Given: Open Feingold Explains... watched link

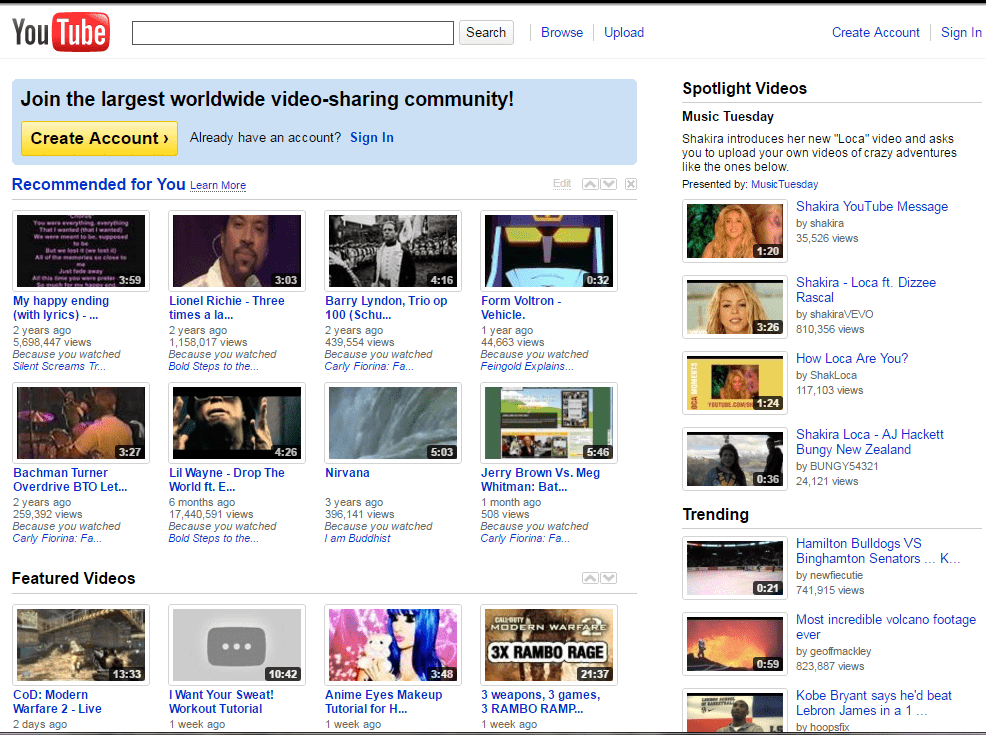Looking at the screenshot, I should (x=527, y=367).
